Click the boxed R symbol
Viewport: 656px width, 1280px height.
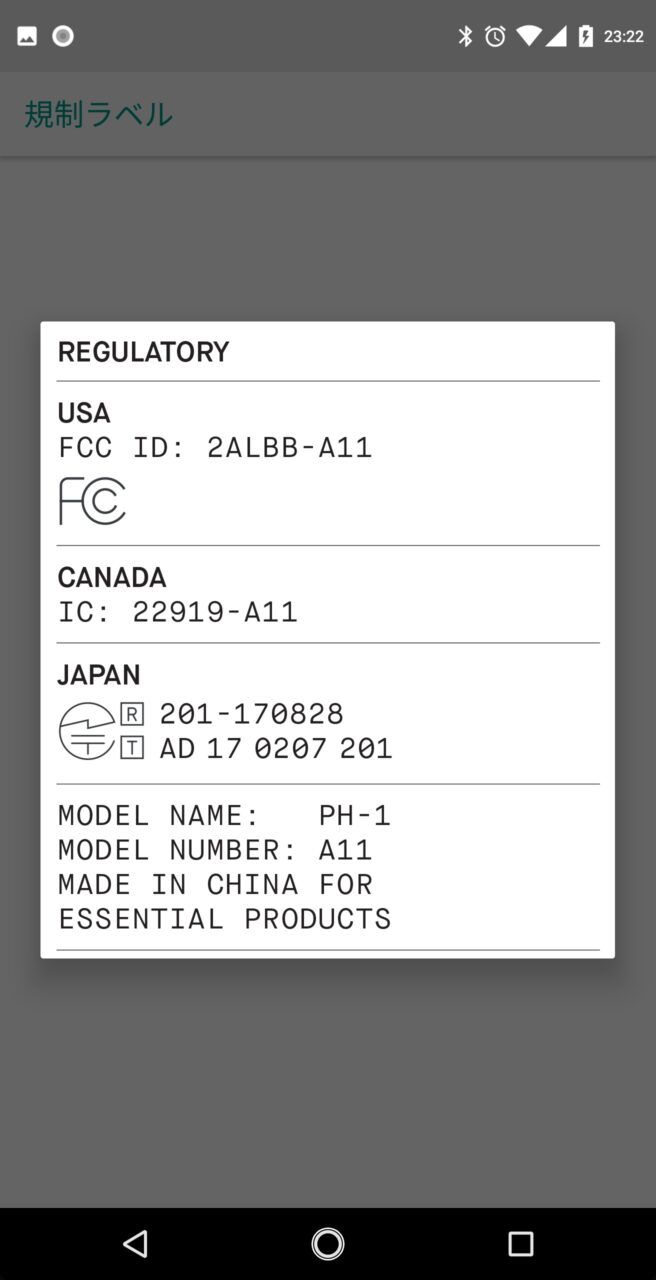pos(132,714)
